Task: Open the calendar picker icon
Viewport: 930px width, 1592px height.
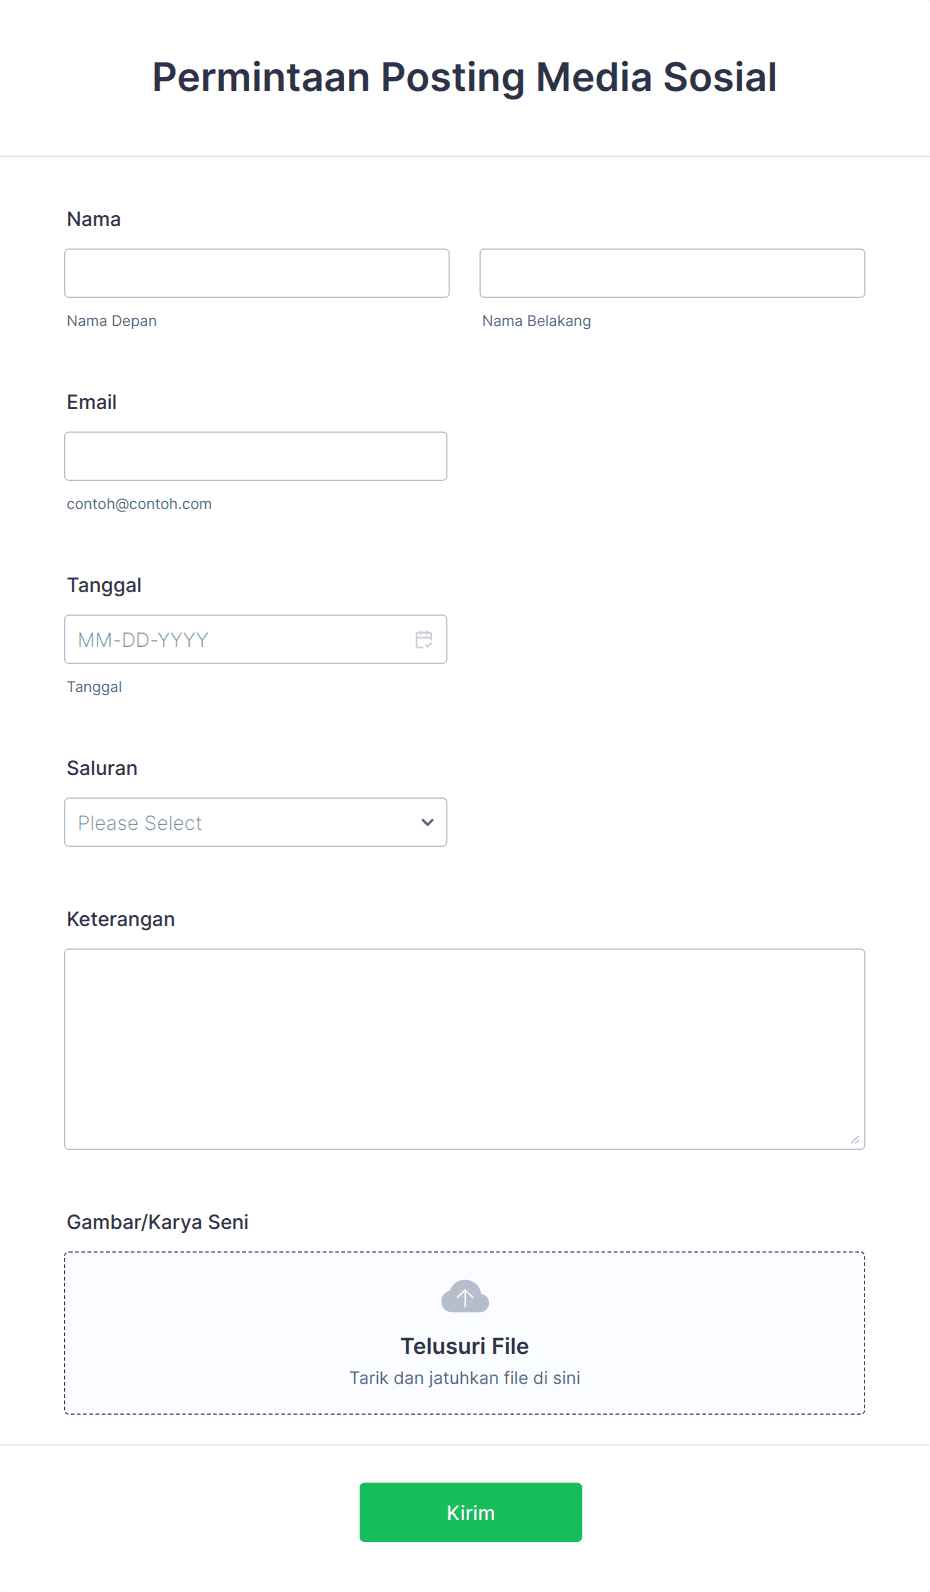Action: pos(424,639)
